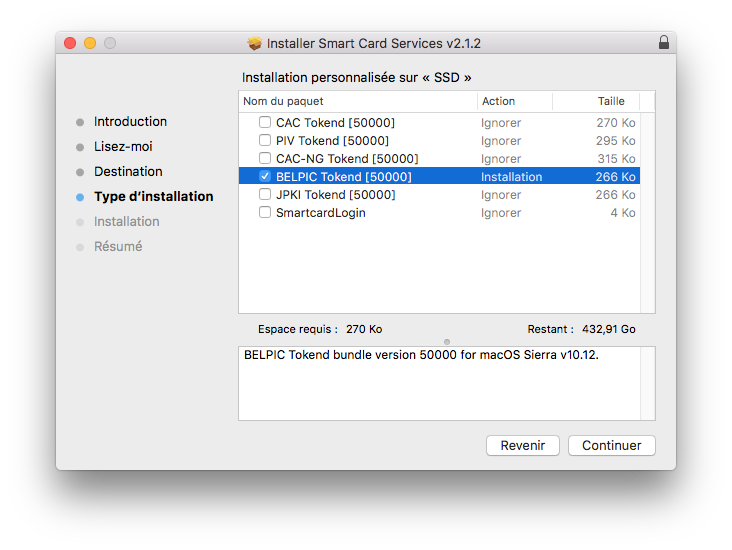Image resolution: width=732 pixels, height=550 pixels.
Task: Sort by Nom du paquet column header
Action: (x=358, y=101)
